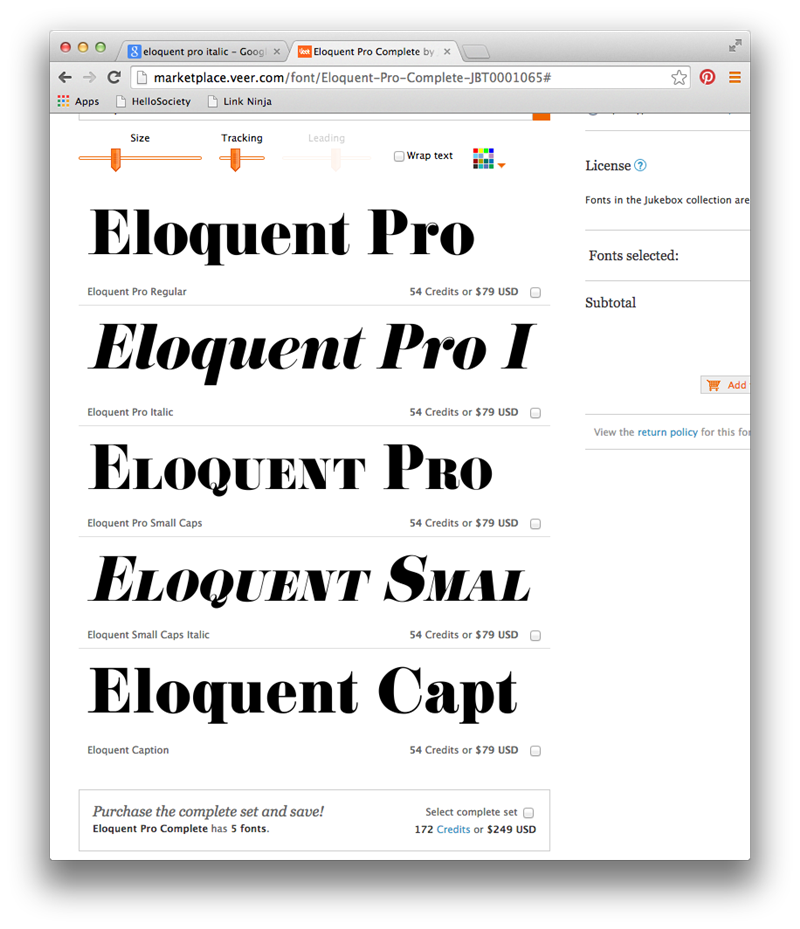Viewport: 800px width, 929px height.
Task: Click the 'Eloquent Caption' font name label
Action: 128,750
